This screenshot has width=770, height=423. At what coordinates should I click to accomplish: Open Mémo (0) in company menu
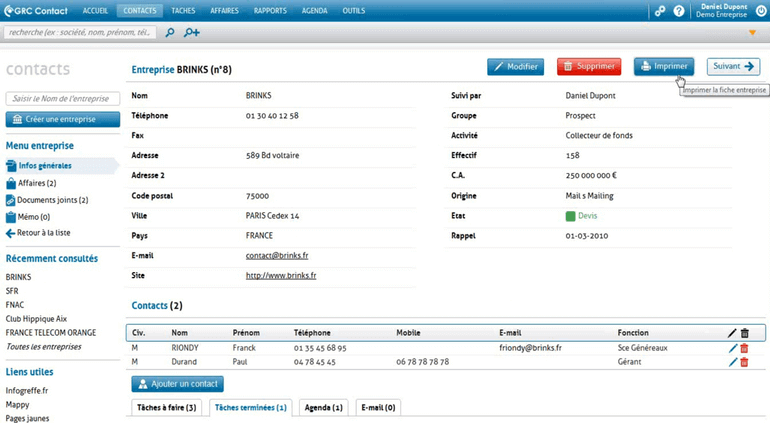(28, 217)
